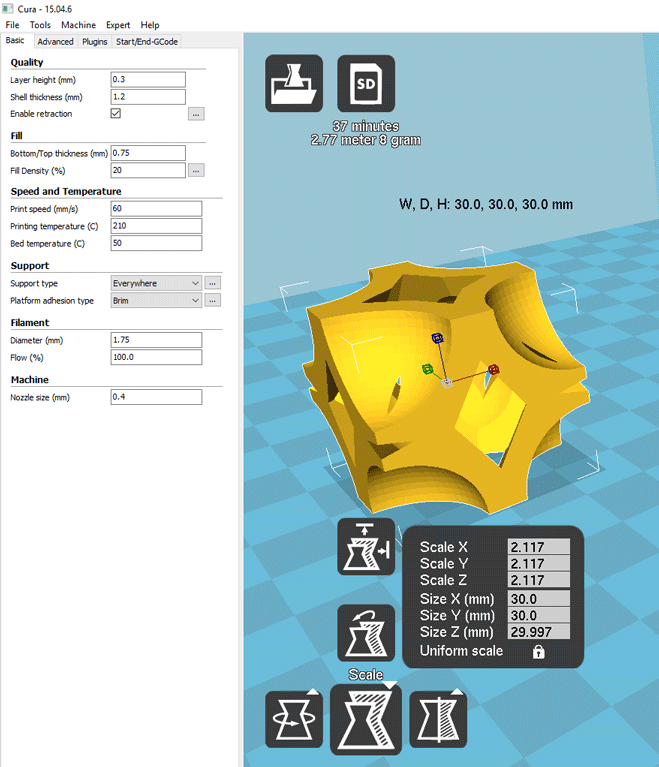
Task: Click the Cura application icon in title bar
Action: tap(8, 9)
